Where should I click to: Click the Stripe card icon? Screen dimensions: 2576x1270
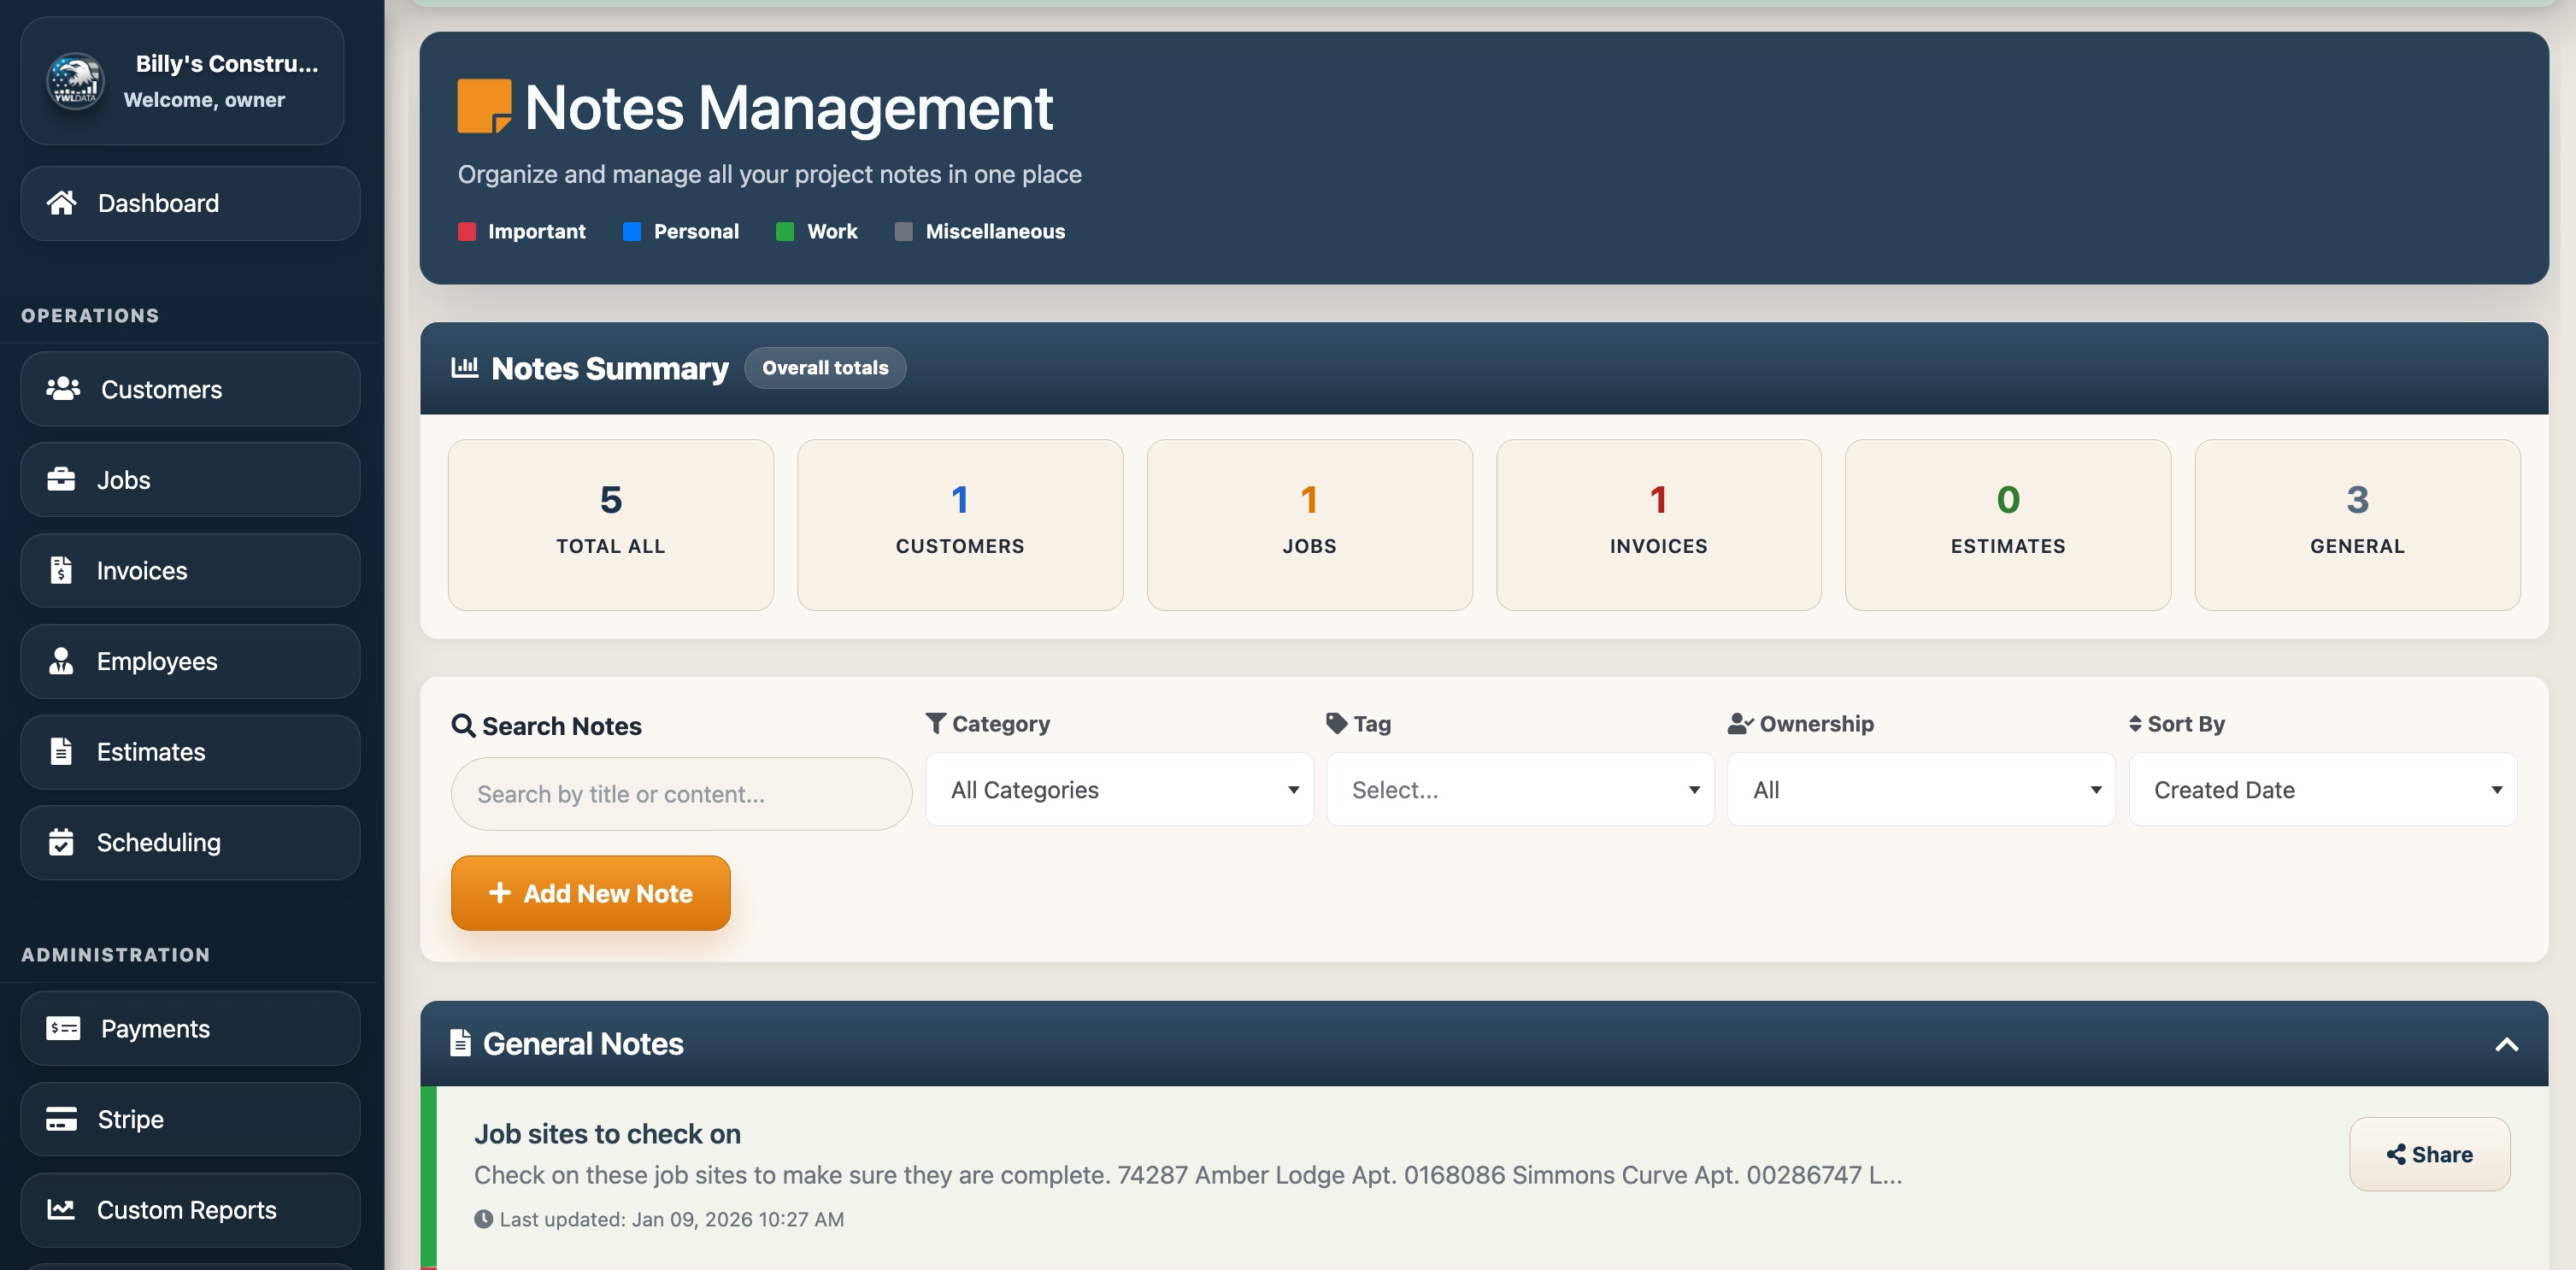point(61,1119)
